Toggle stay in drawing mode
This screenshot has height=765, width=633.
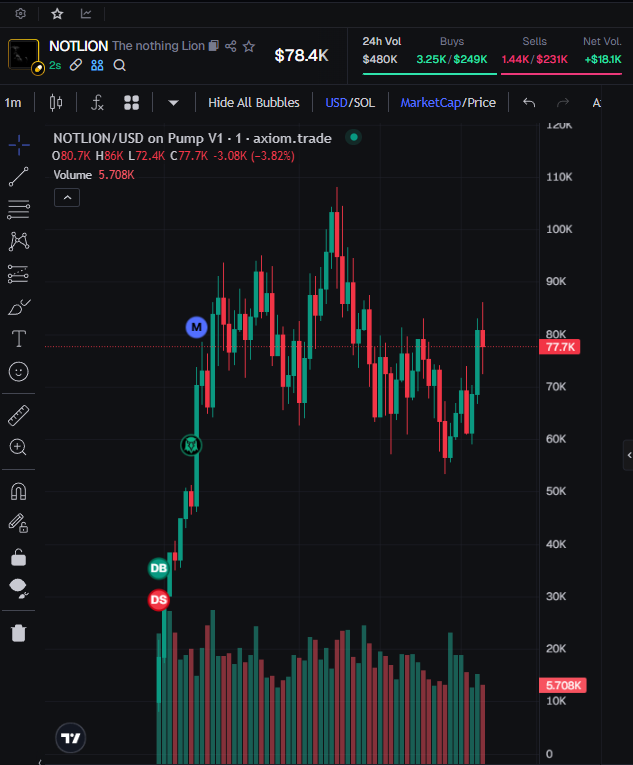point(19,523)
